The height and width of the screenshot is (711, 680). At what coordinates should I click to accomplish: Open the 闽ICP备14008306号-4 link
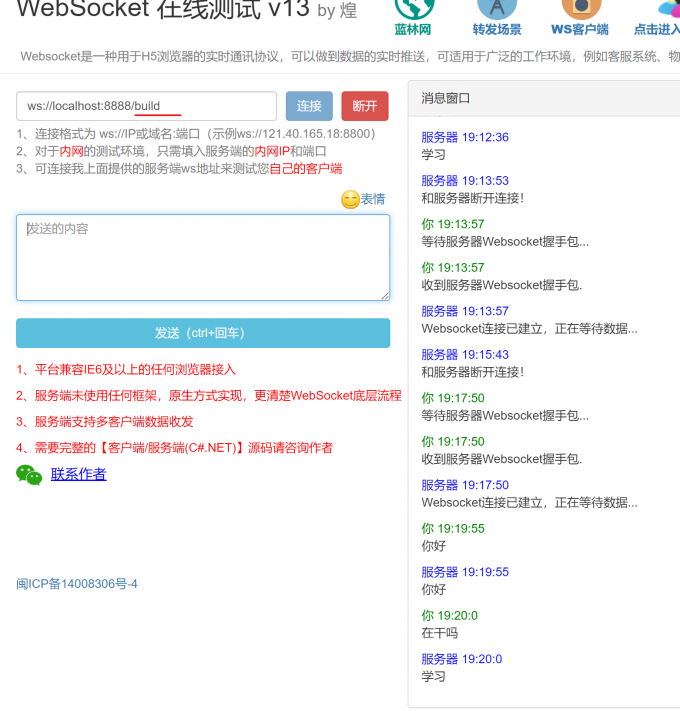click(x=77, y=584)
